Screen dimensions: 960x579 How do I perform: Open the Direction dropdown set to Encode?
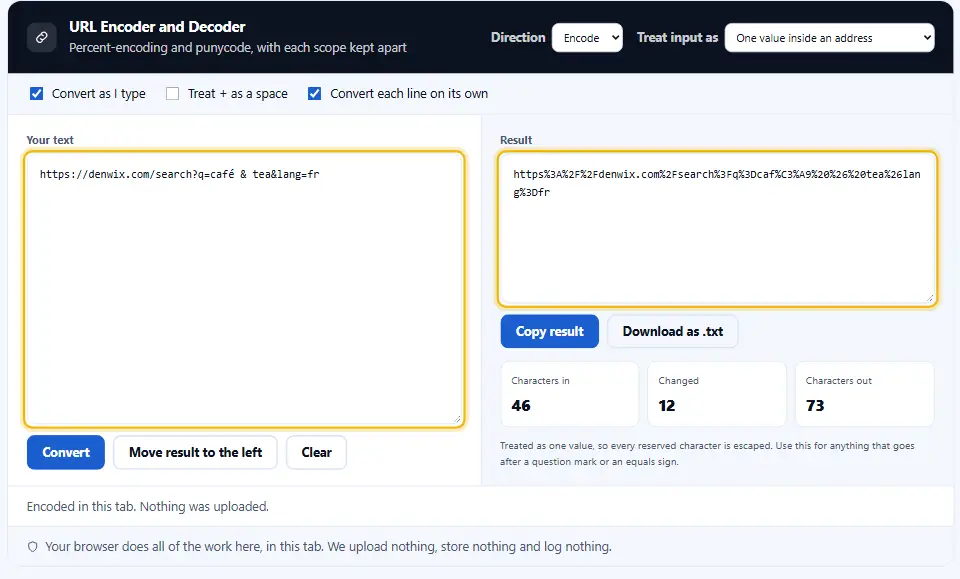pyautogui.click(x=587, y=38)
